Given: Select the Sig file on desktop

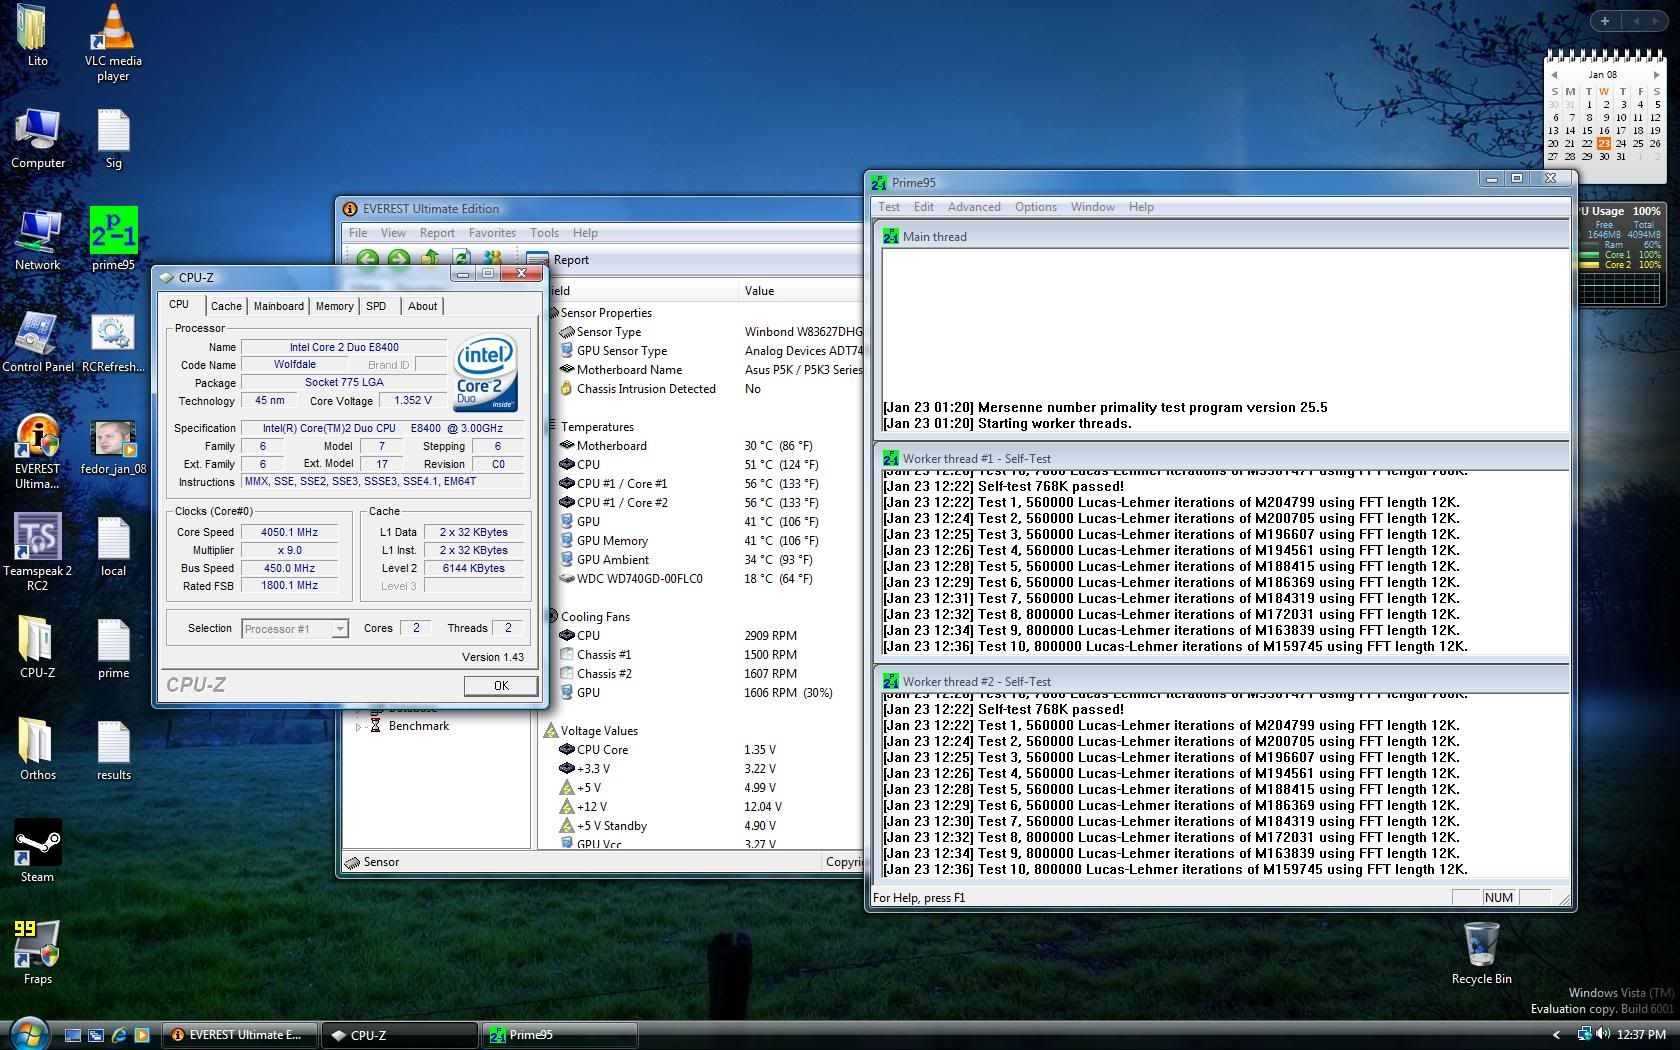Looking at the screenshot, I should click(x=113, y=139).
